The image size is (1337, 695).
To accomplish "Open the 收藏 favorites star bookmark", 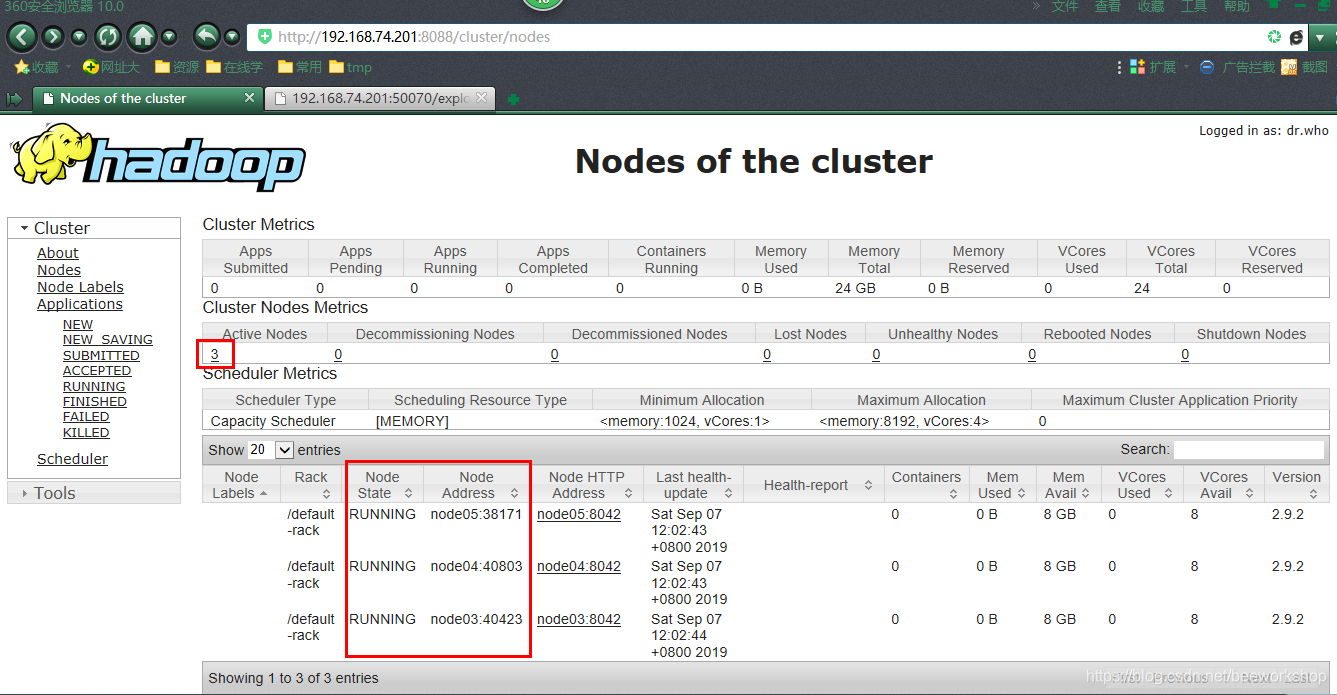I will pyautogui.click(x=36, y=67).
